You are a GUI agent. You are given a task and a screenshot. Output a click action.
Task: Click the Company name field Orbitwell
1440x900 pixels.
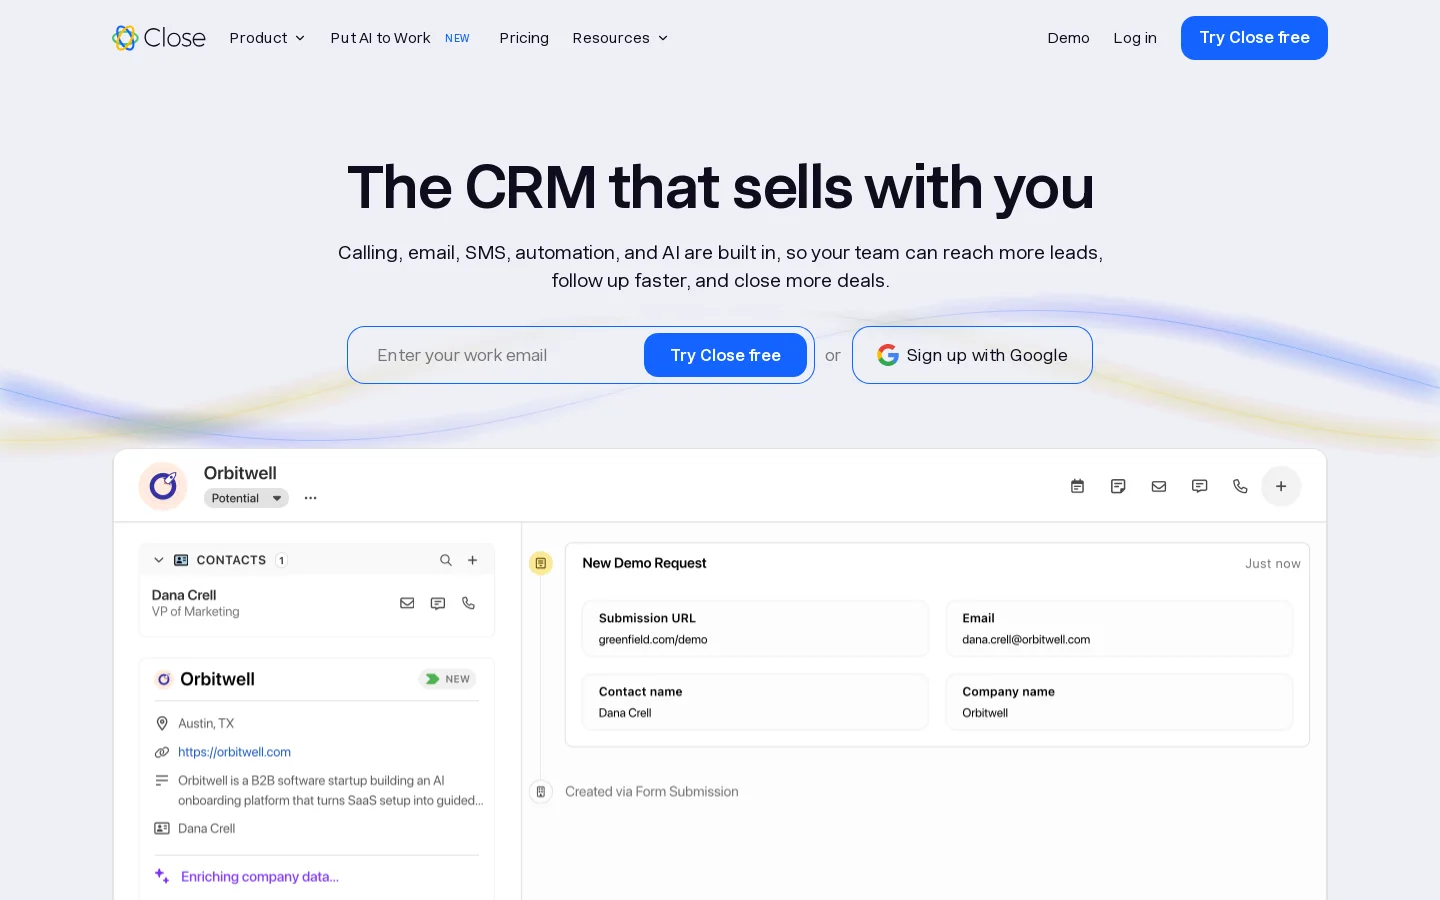coord(1119,702)
